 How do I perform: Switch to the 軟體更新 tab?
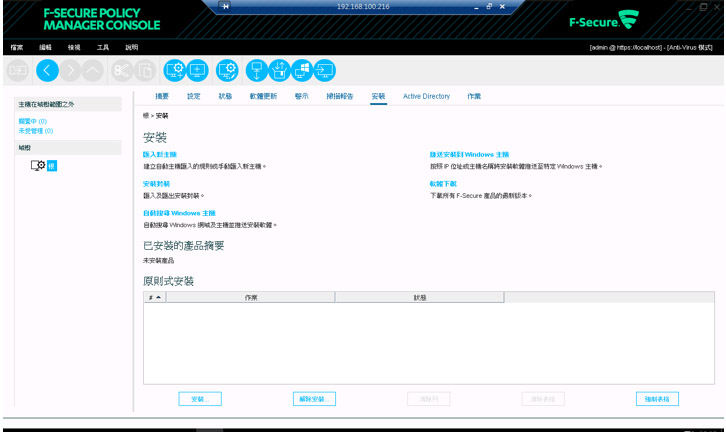(x=263, y=96)
